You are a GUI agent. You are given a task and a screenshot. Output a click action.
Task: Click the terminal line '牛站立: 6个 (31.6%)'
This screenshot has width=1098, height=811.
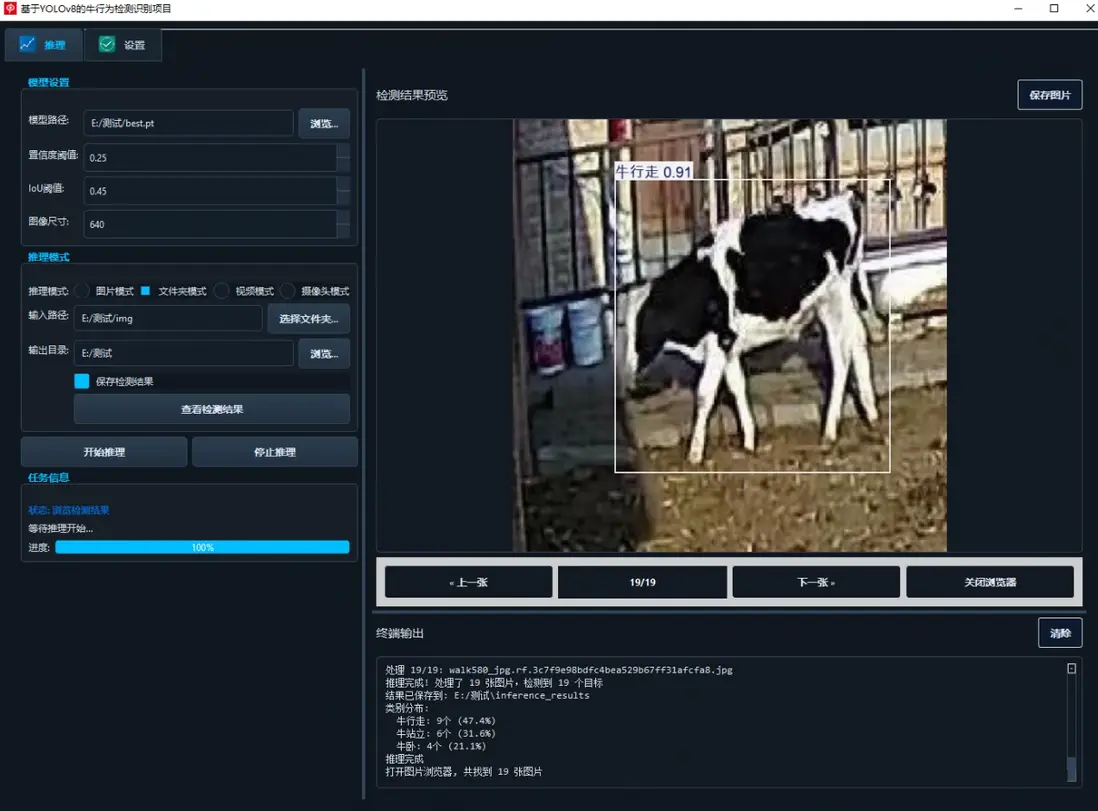[x=445, y=733]
